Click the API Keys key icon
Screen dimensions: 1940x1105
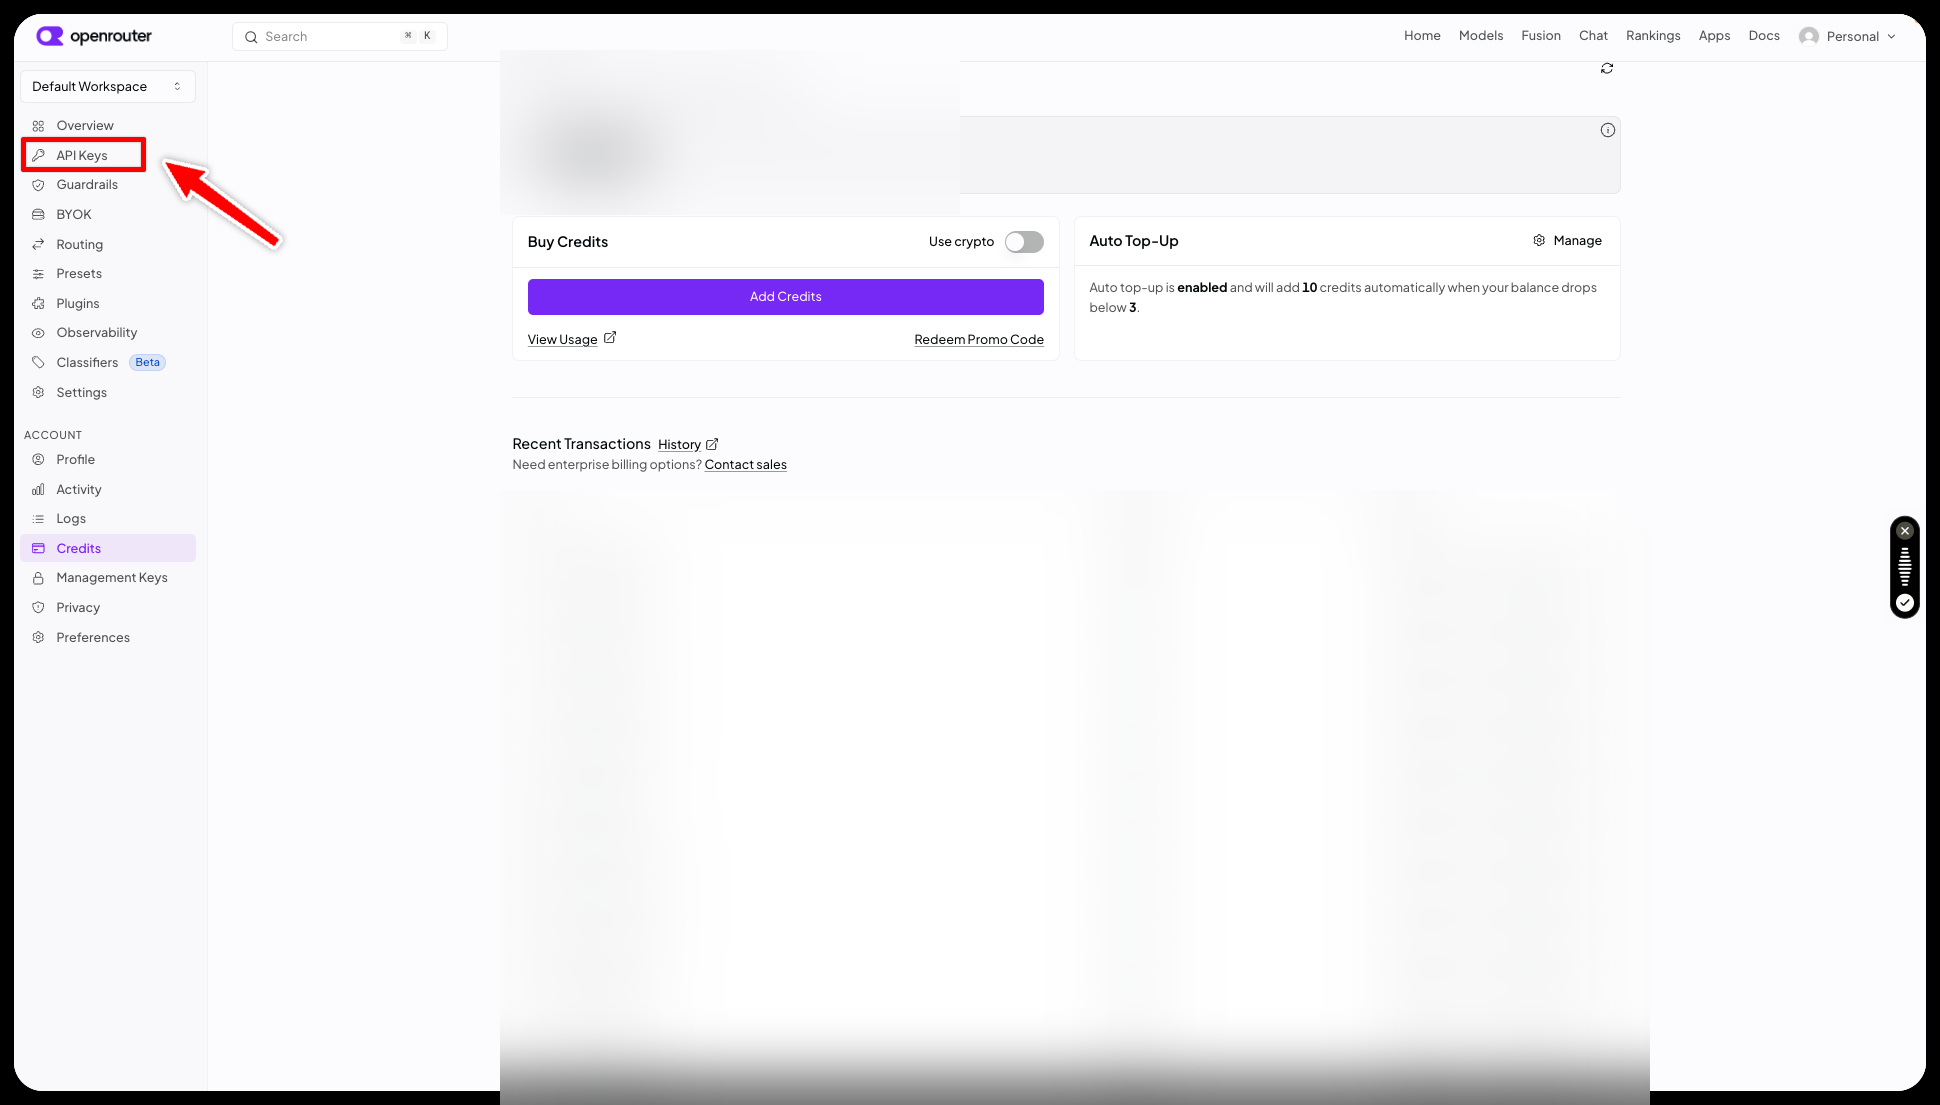click(x=38, y=155)
